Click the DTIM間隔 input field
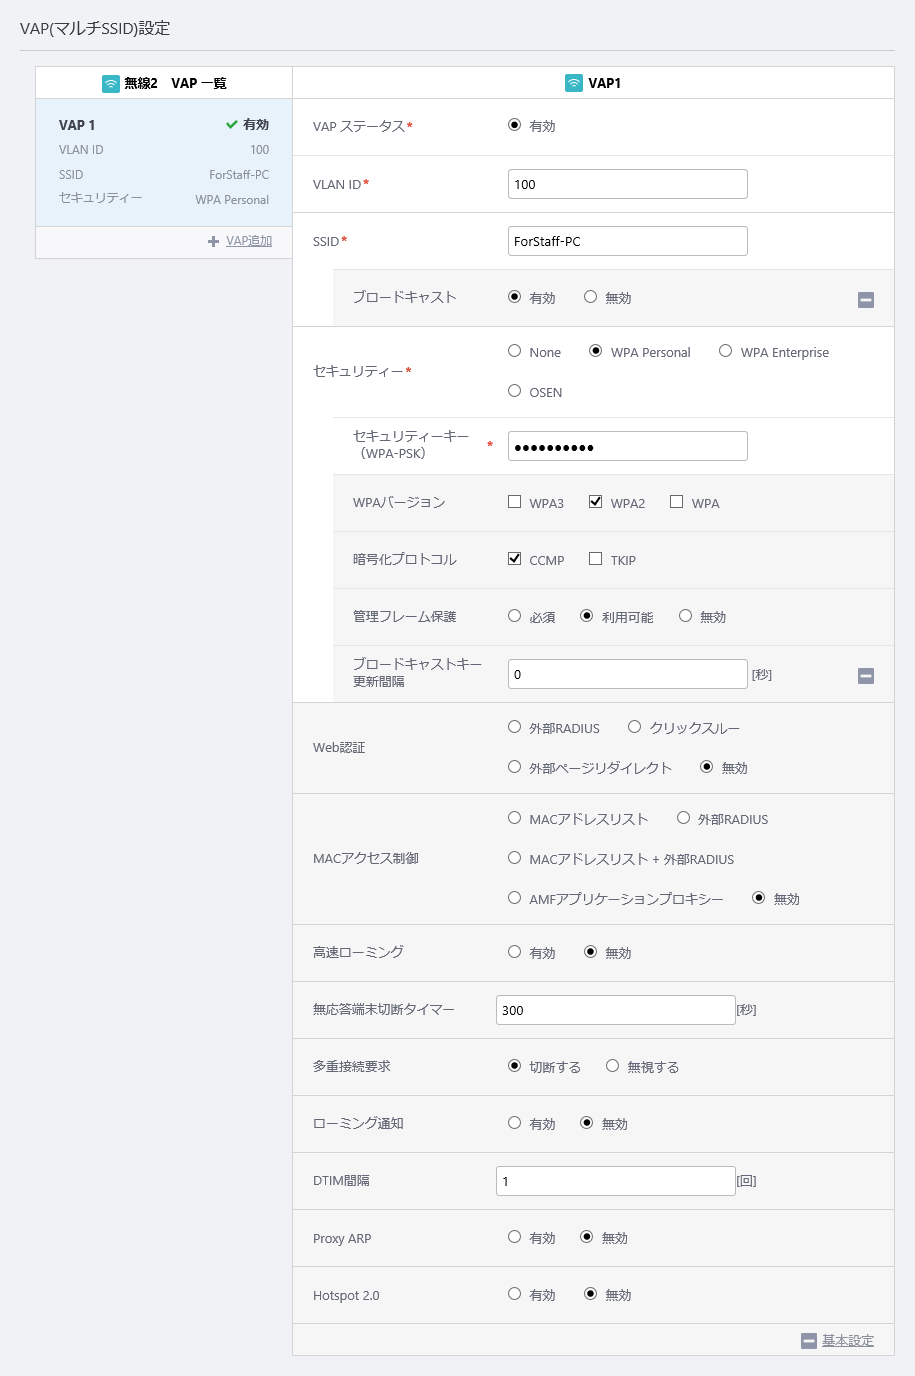 click(x=616, y=1181)
